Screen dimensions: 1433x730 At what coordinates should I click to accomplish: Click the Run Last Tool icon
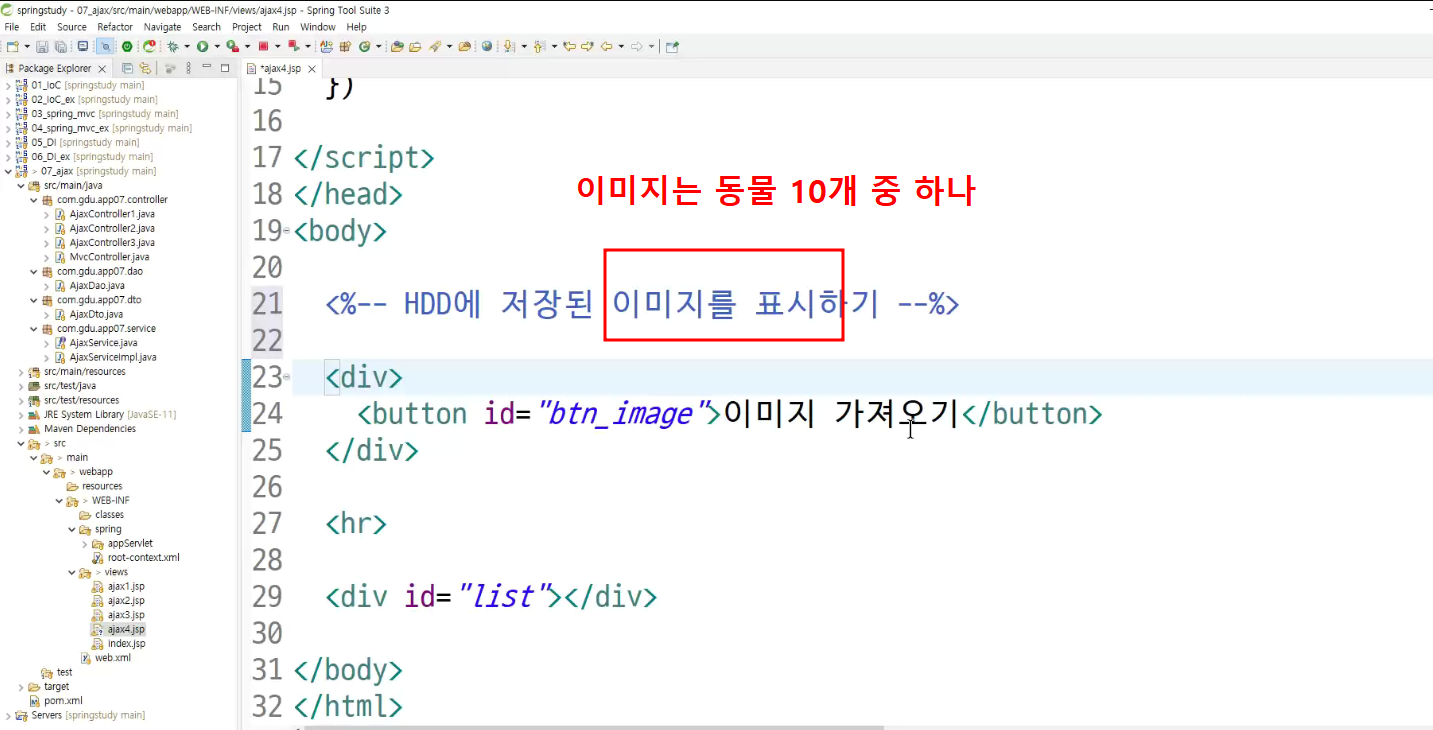tap(232, 46)
